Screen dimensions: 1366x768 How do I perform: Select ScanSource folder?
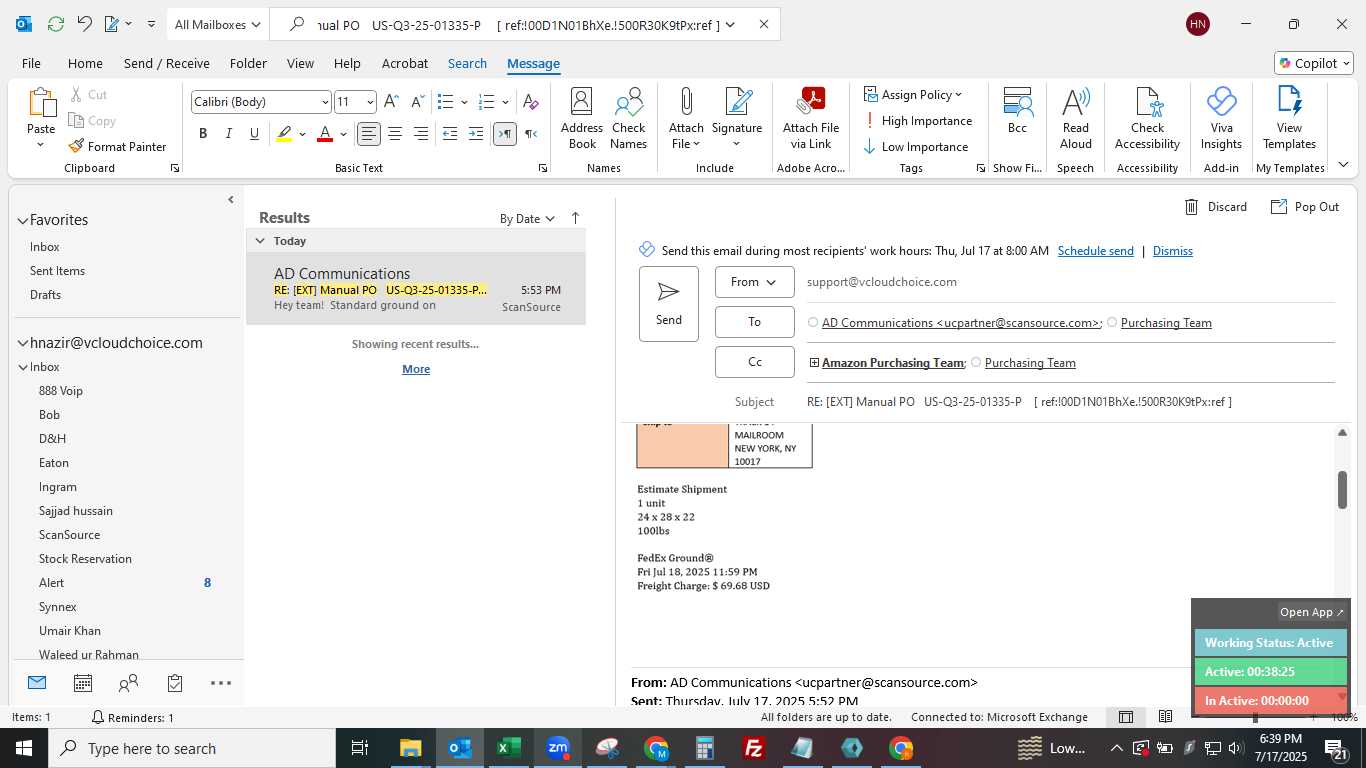pyautogui.click(x=69, y=535)
